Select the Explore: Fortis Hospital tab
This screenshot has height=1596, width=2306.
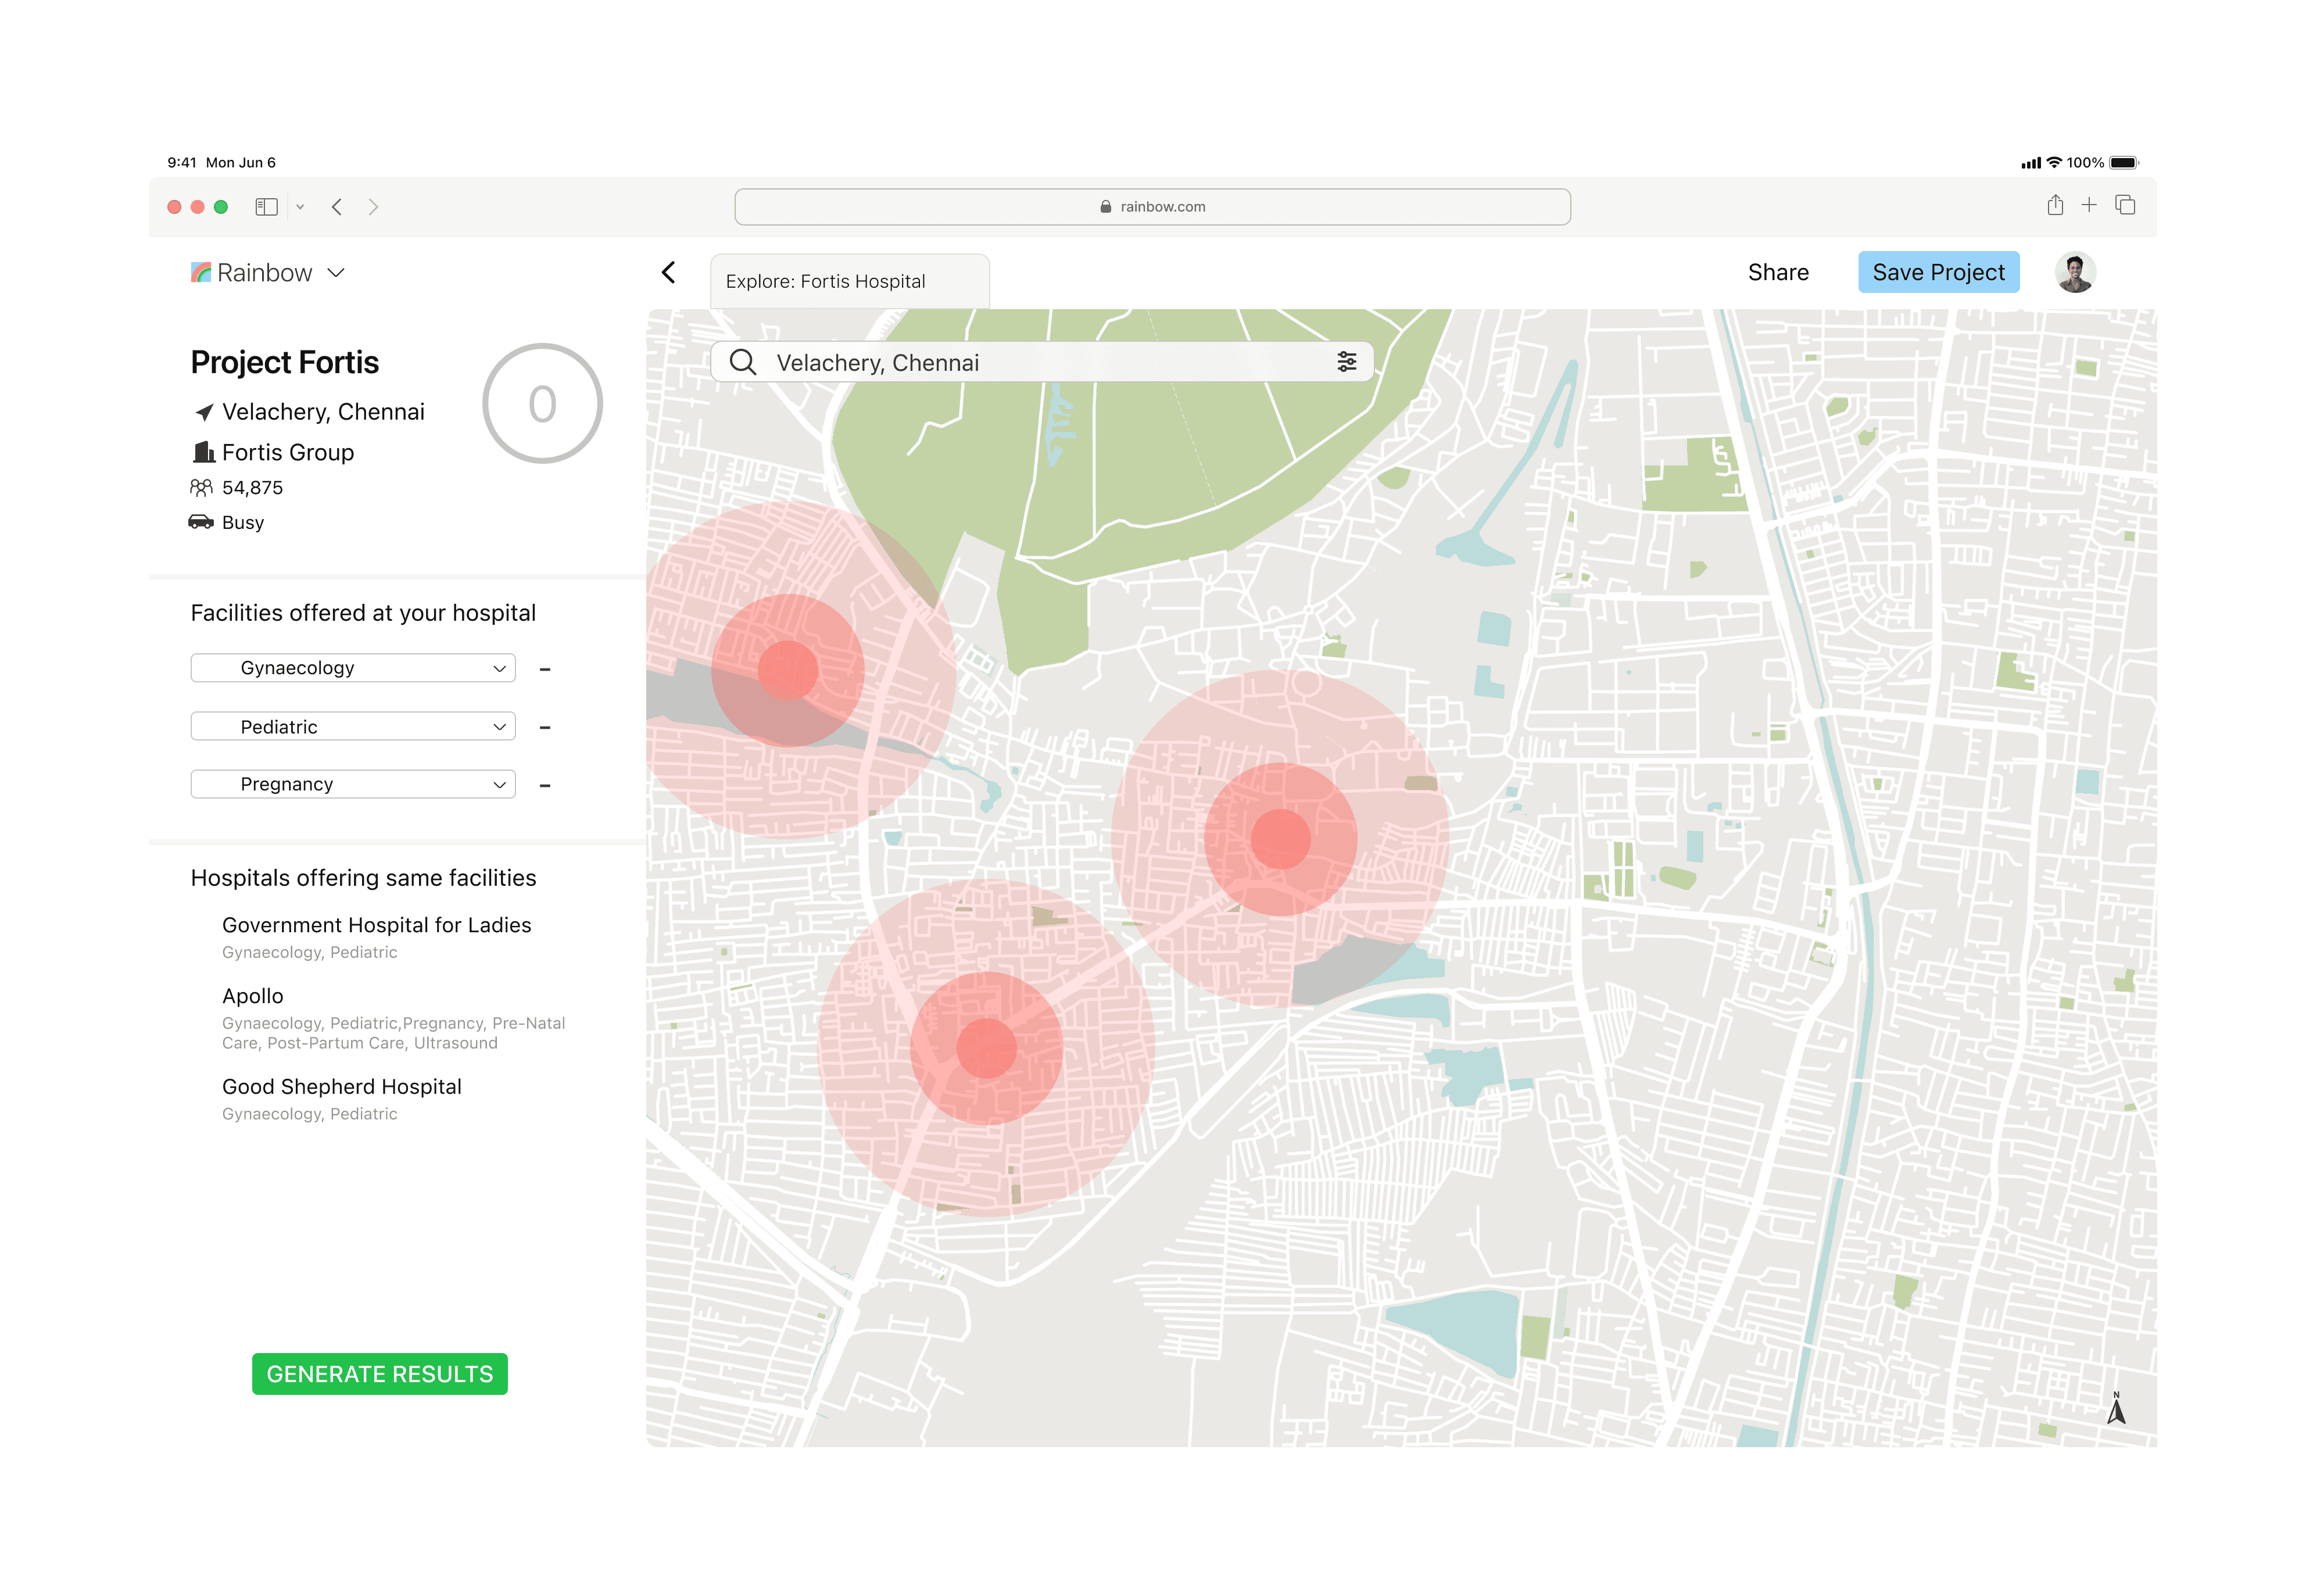(x=848, y=282)
